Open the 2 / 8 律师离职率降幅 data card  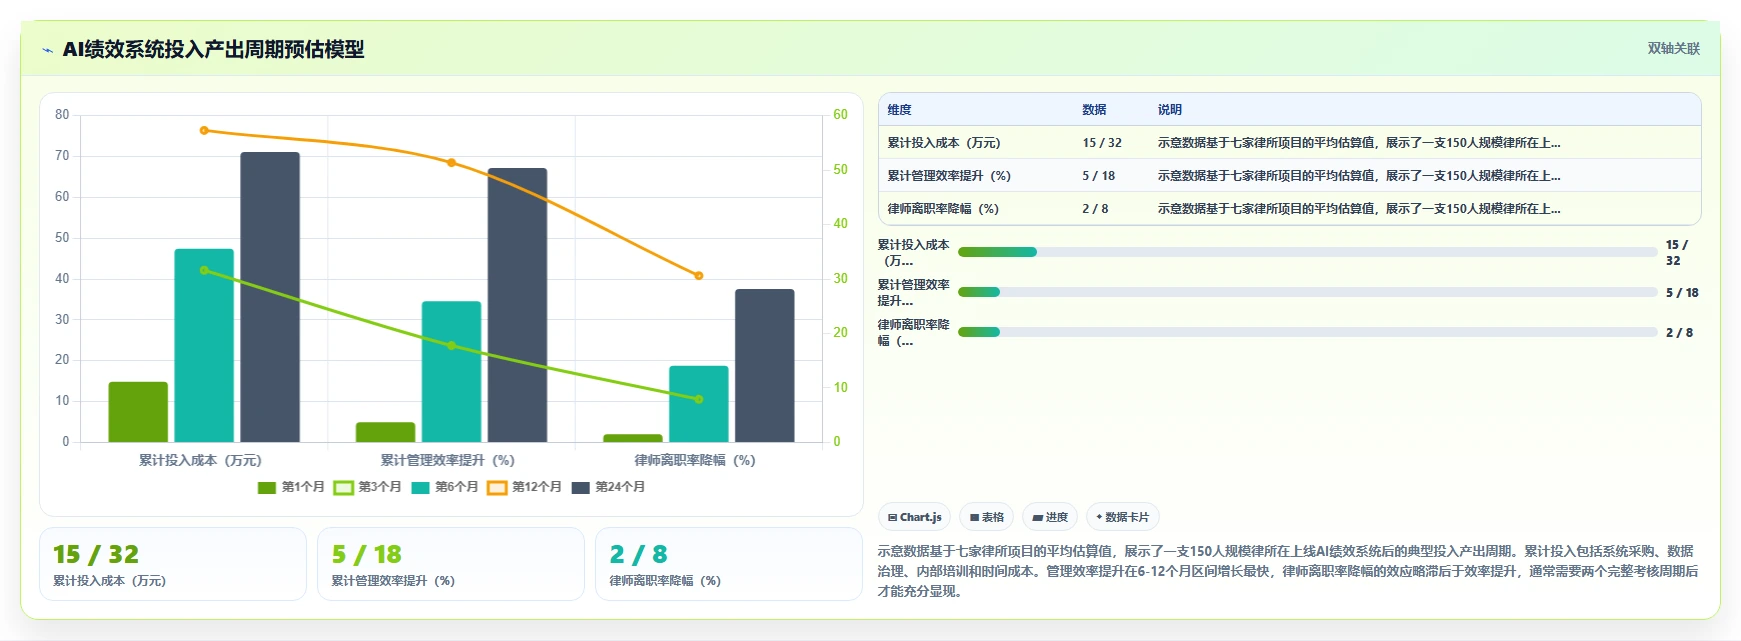[729, 564]
